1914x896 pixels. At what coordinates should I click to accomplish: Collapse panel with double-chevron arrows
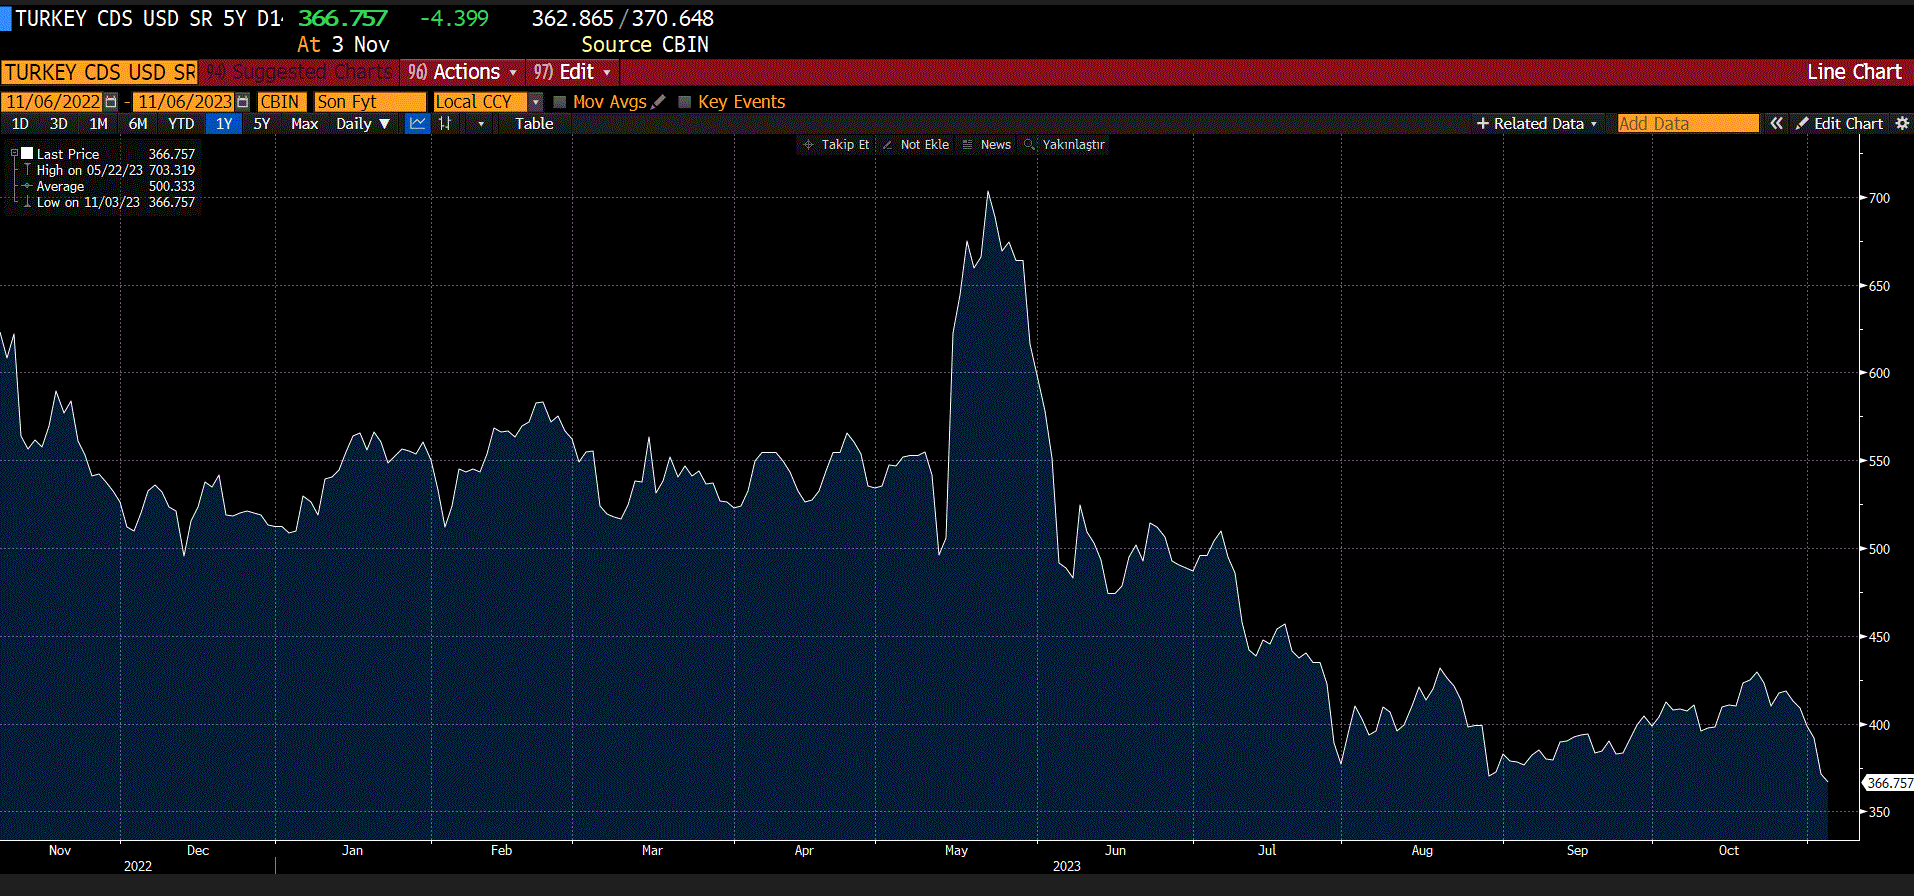point(1776,123)
